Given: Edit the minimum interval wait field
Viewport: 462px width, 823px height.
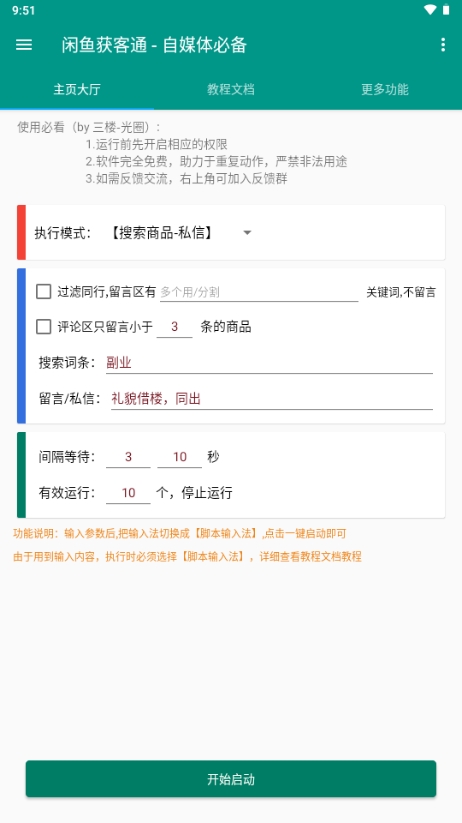Looking at the screenshot, I should (128, 457).
